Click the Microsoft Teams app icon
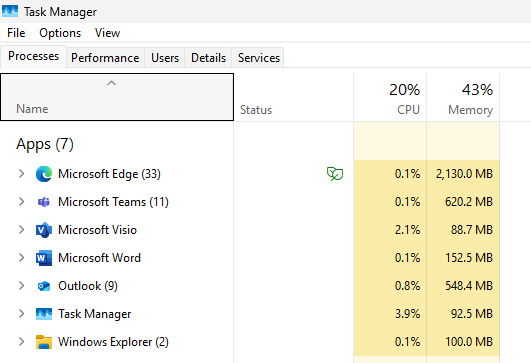Viewport: 531px width, 363px height. [44, 202]
